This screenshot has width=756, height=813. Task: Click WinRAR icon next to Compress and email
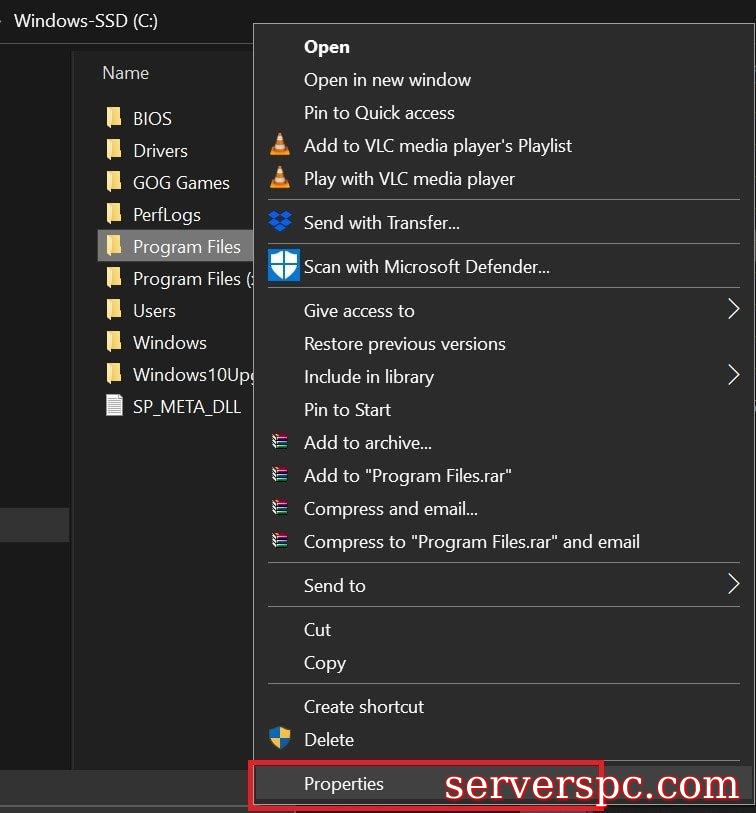(280, 509)
